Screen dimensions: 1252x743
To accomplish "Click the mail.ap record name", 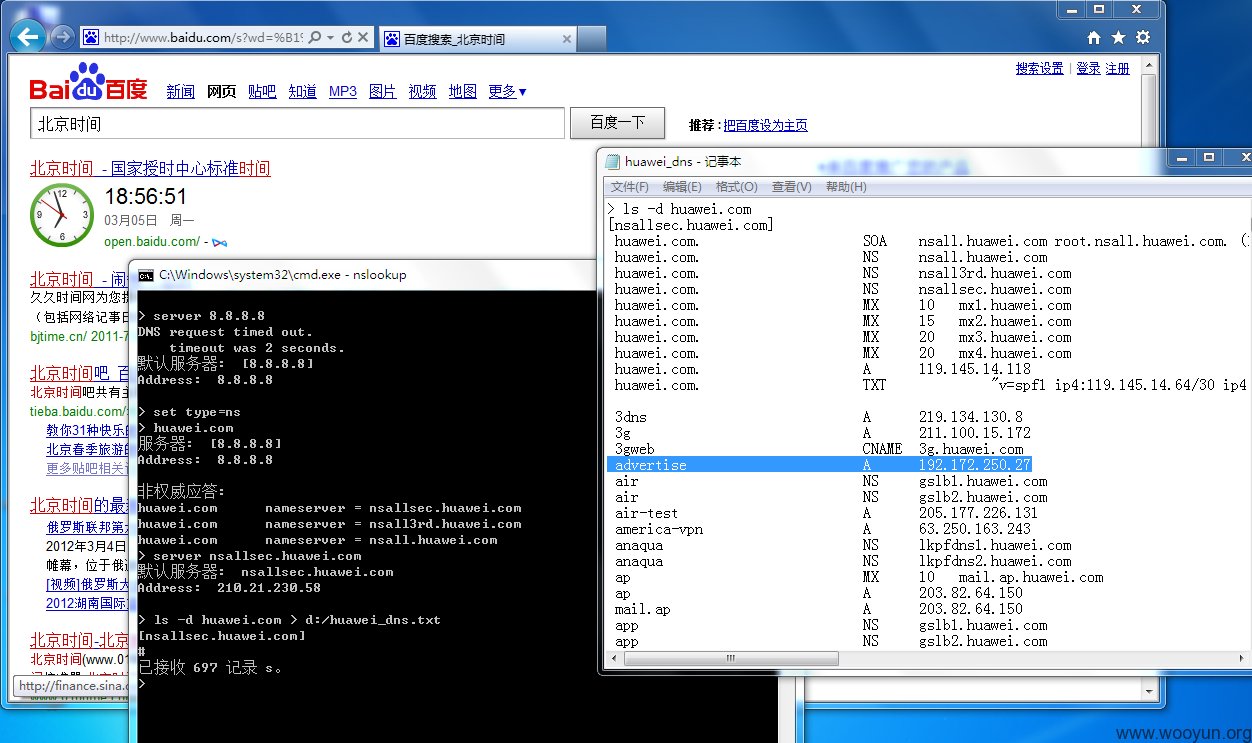I will [643, 609].
